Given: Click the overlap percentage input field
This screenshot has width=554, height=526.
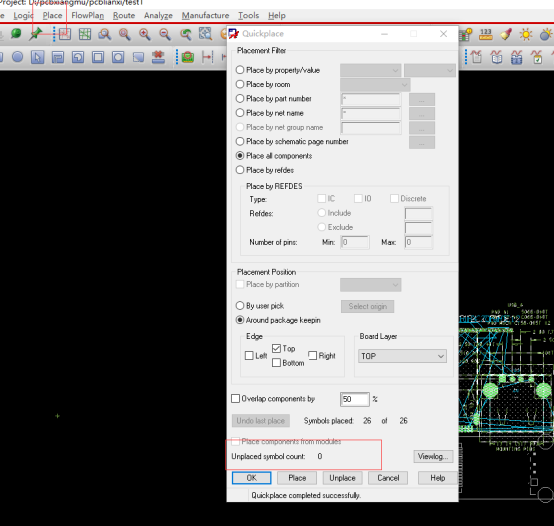Looking at the screenshot, I should (x=355, y=399).
